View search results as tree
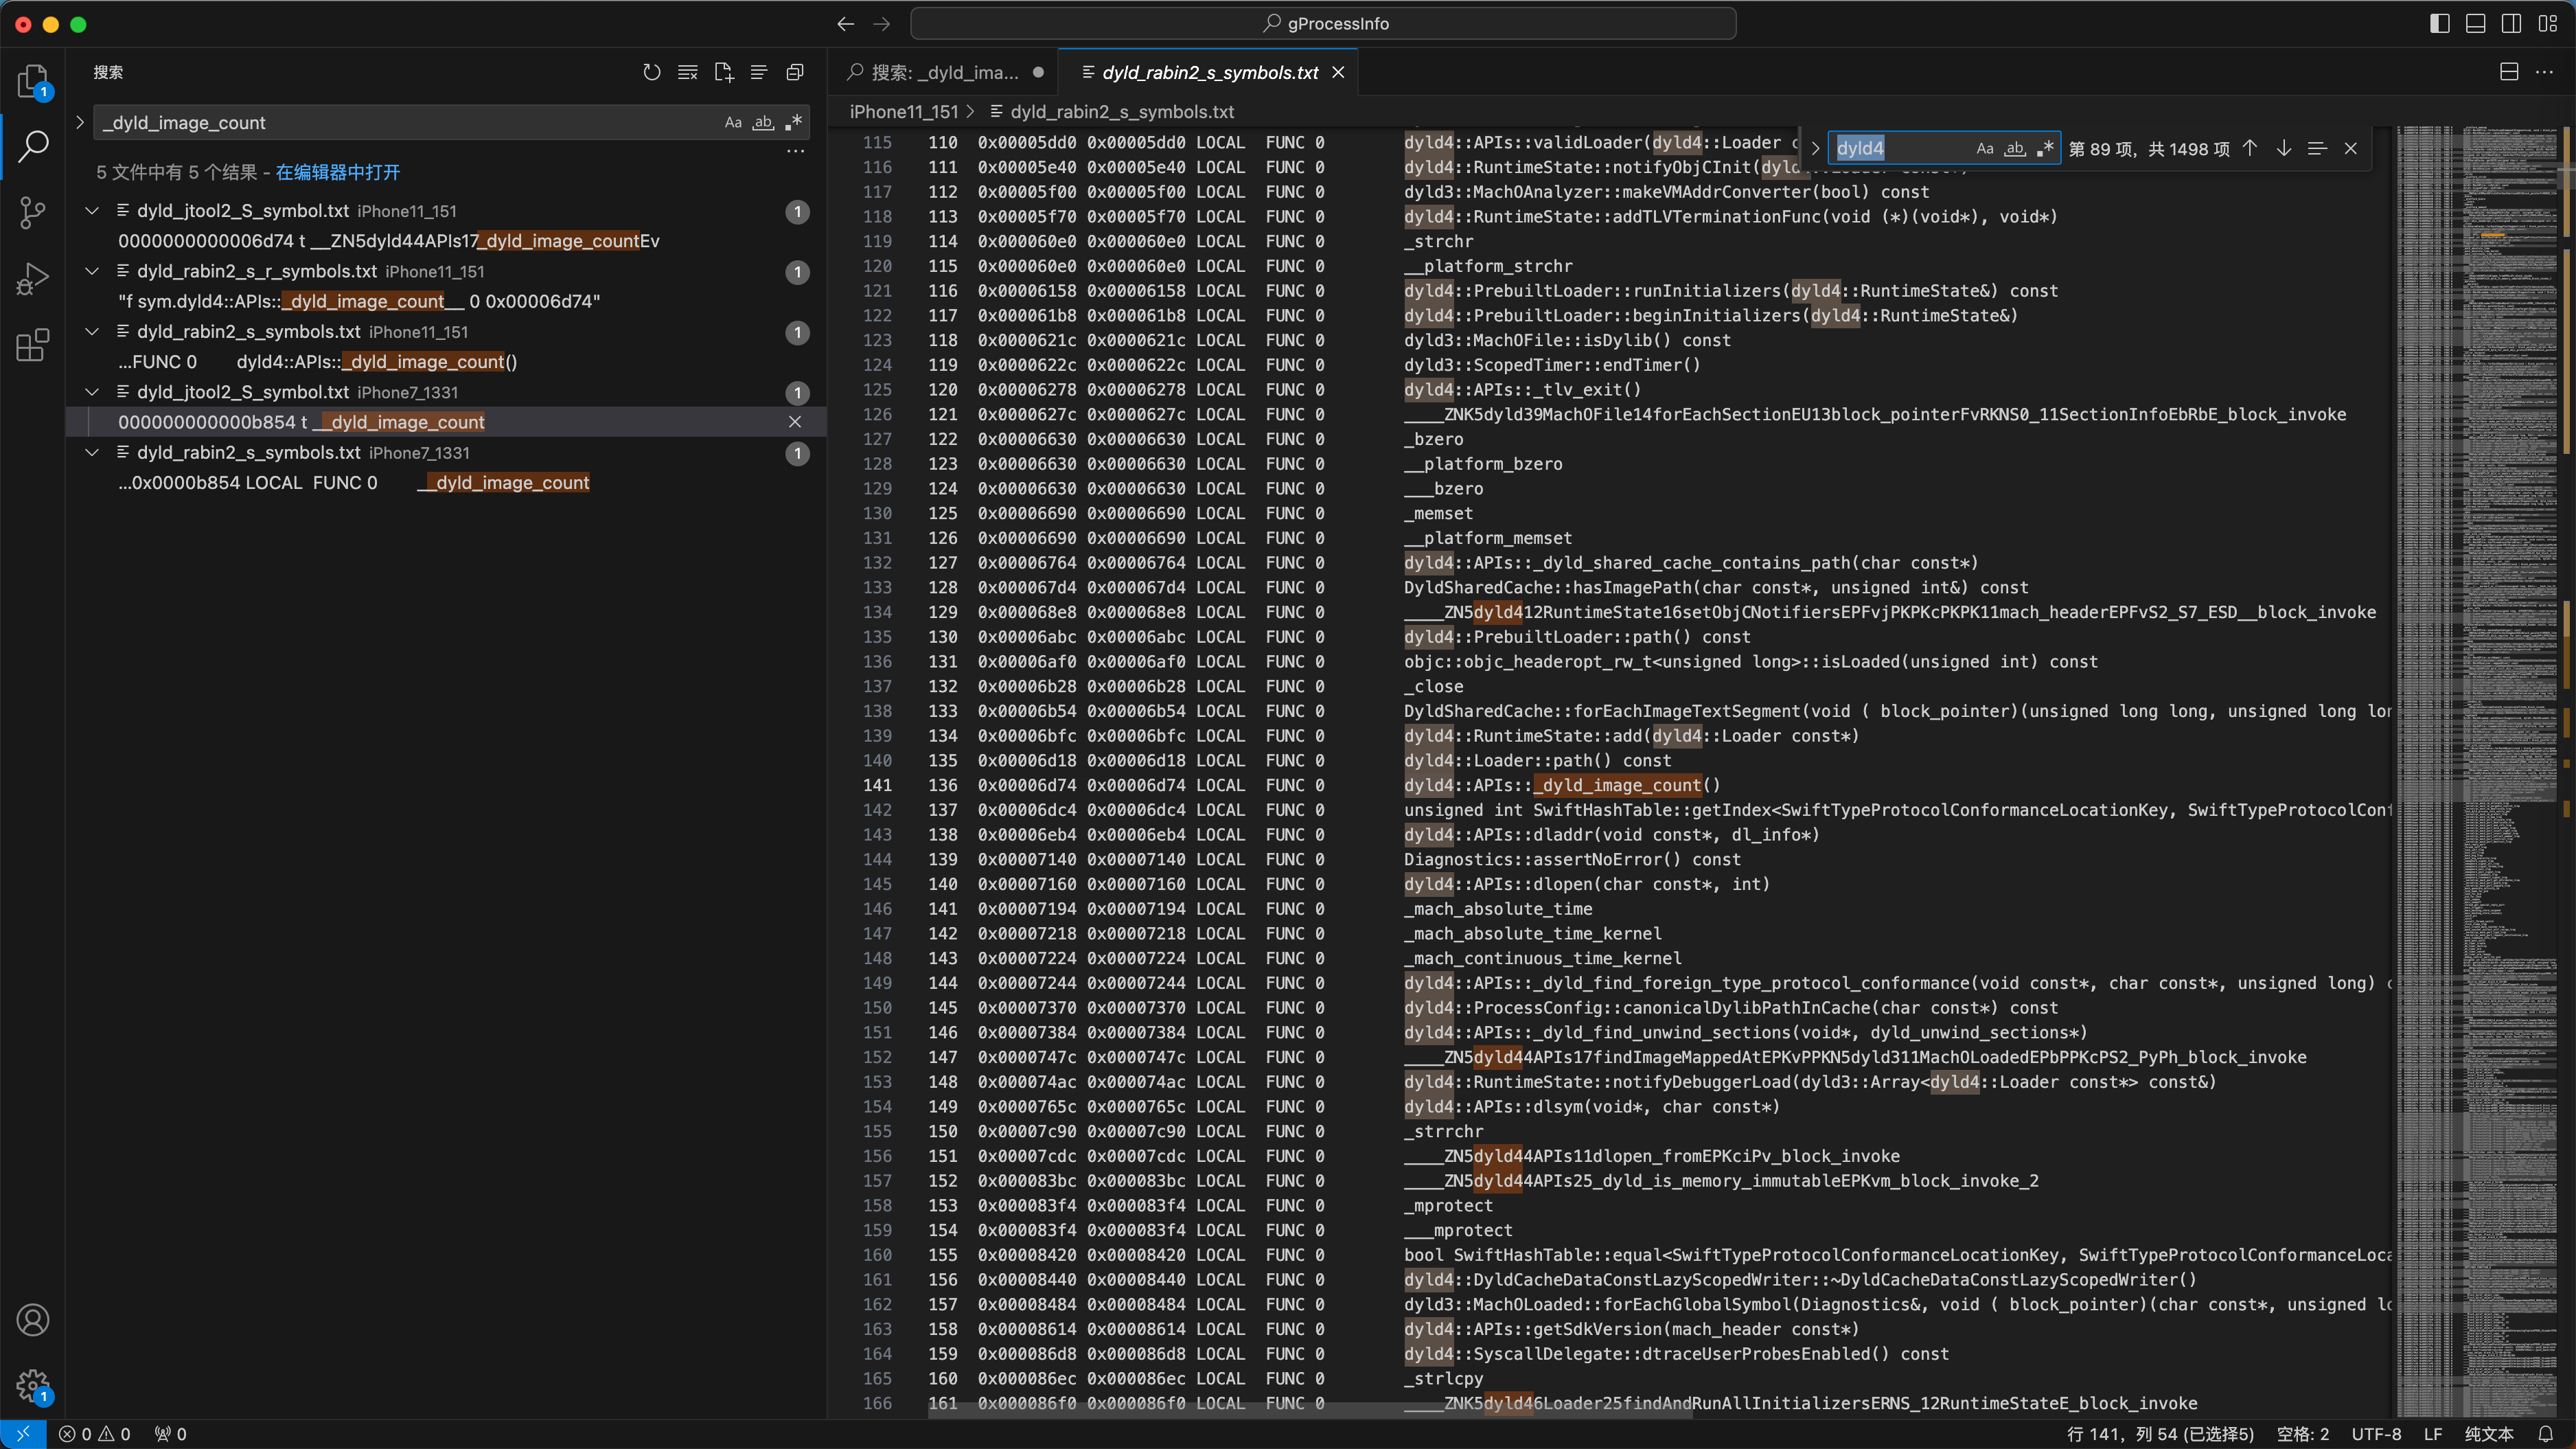This screenshot has width=2576, height=1449. click(x=759, y=72)
